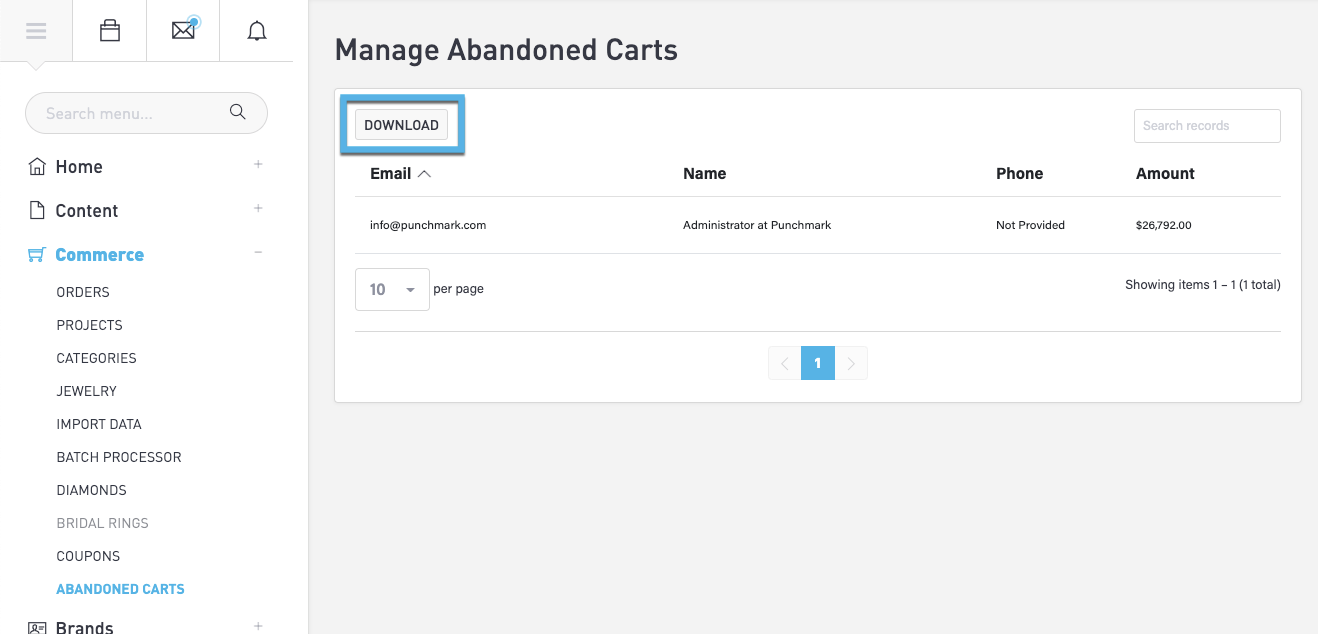
Task: Expand the Content menu section
Action: 258,209
